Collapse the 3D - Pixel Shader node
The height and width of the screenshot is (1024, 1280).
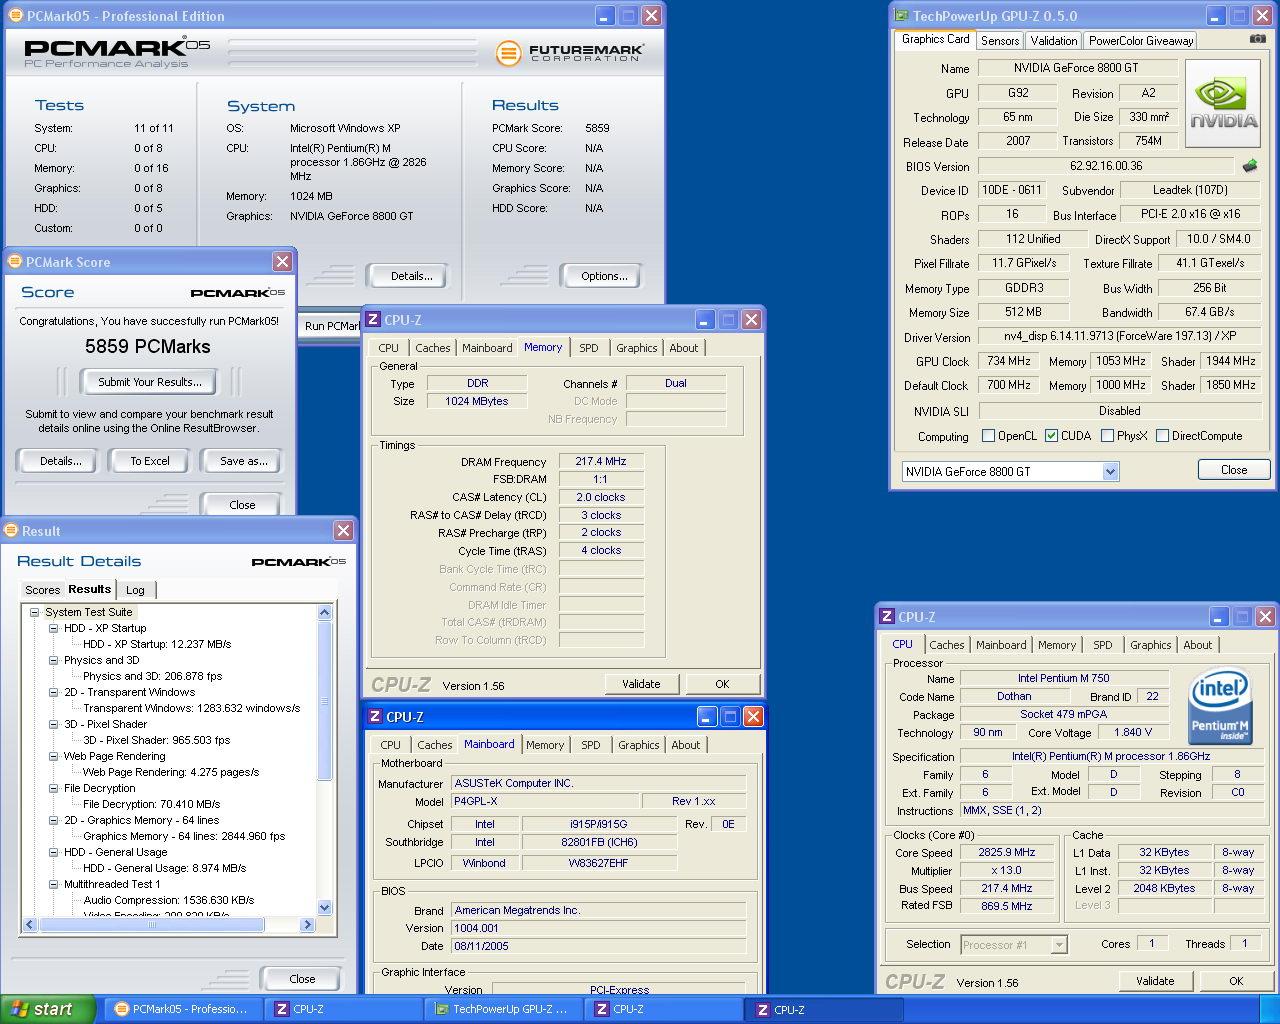[54, 724]
